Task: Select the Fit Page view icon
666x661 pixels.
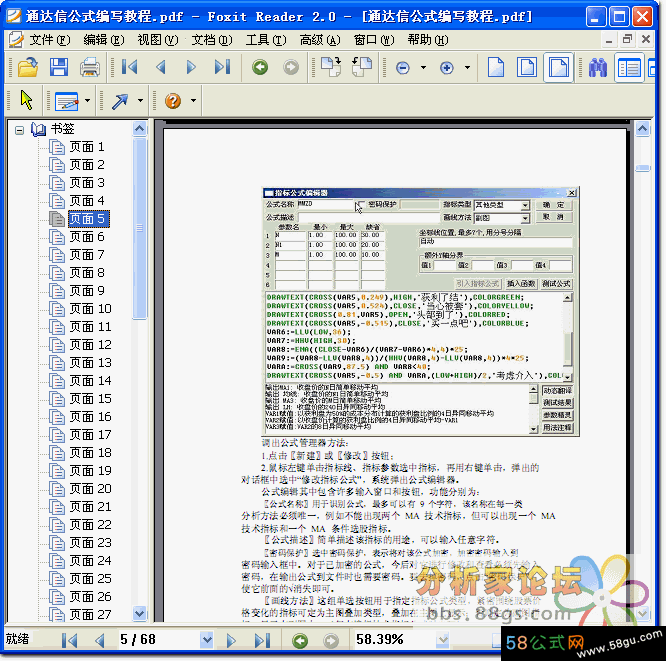Action: [527, 67]
